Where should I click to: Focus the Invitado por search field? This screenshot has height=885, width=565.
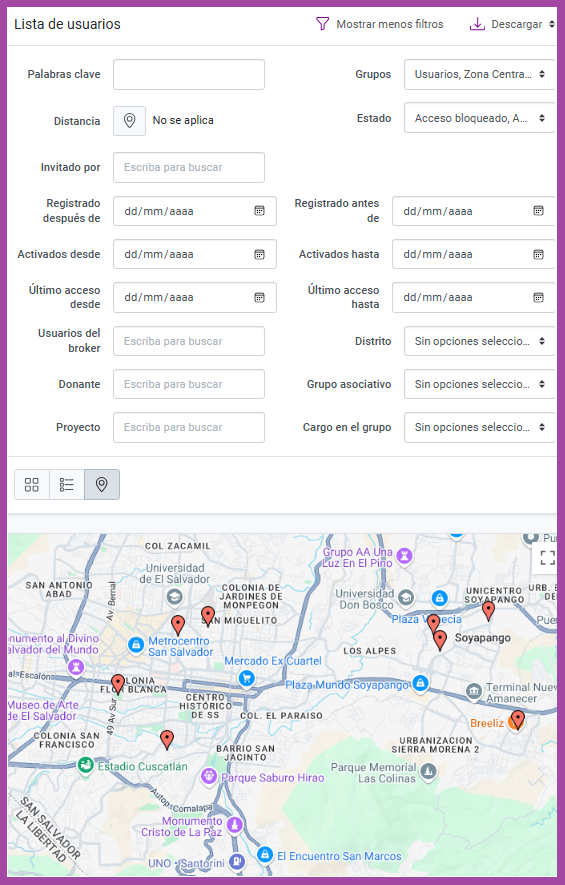click(189, 168)
